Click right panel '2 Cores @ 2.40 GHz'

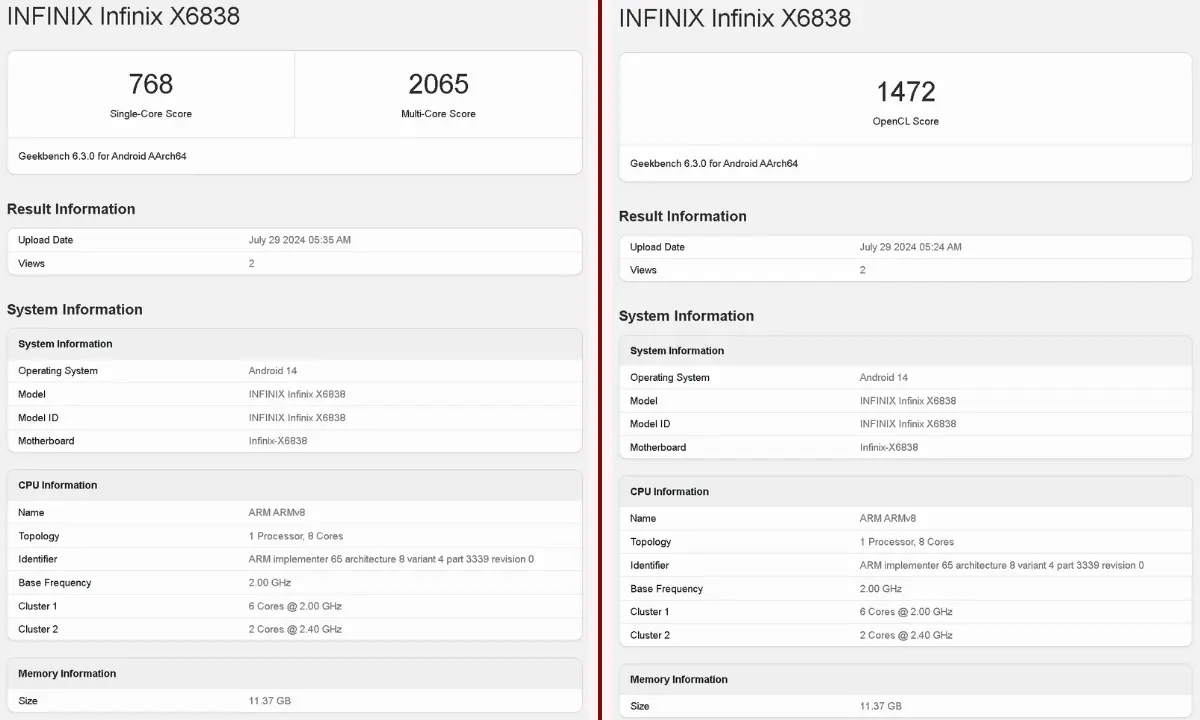pyautogui.click(x=906, y=635)
